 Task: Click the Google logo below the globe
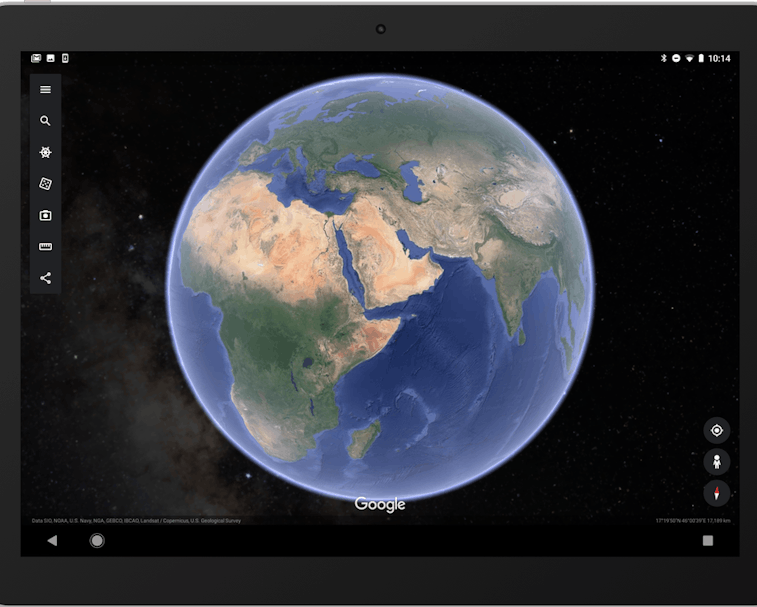[380, 505]
